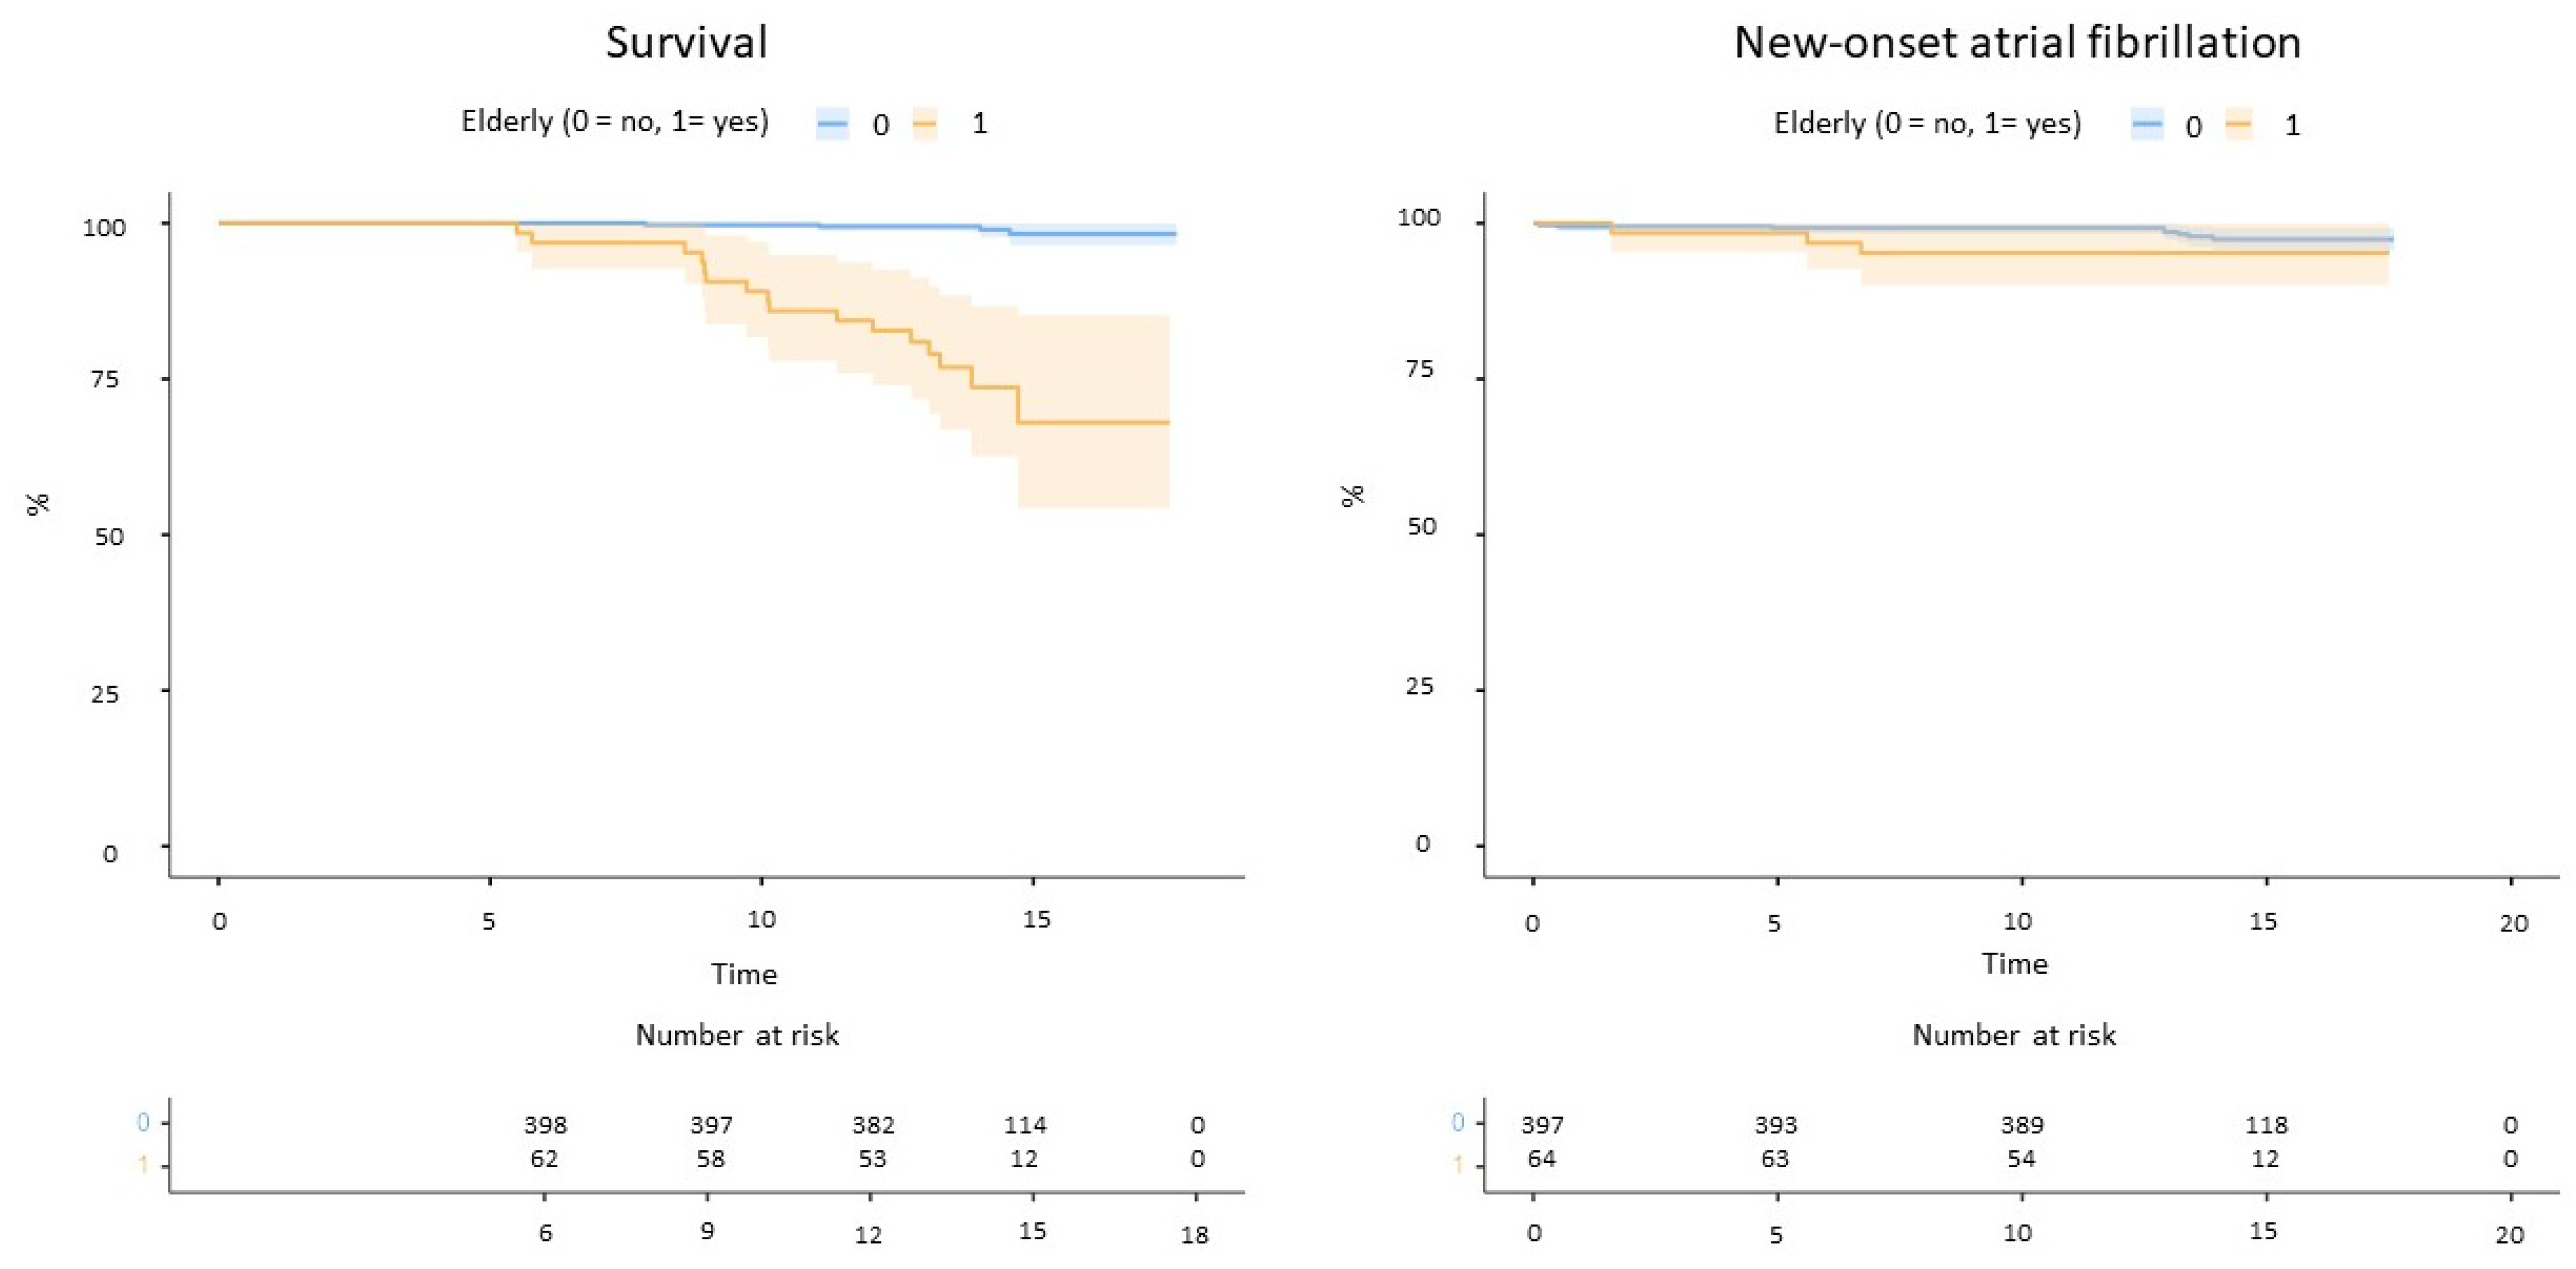This screenshot has height=1269, width=2576.
Task: Select the value 54 in the risk table
Action: point(2021,1159)
